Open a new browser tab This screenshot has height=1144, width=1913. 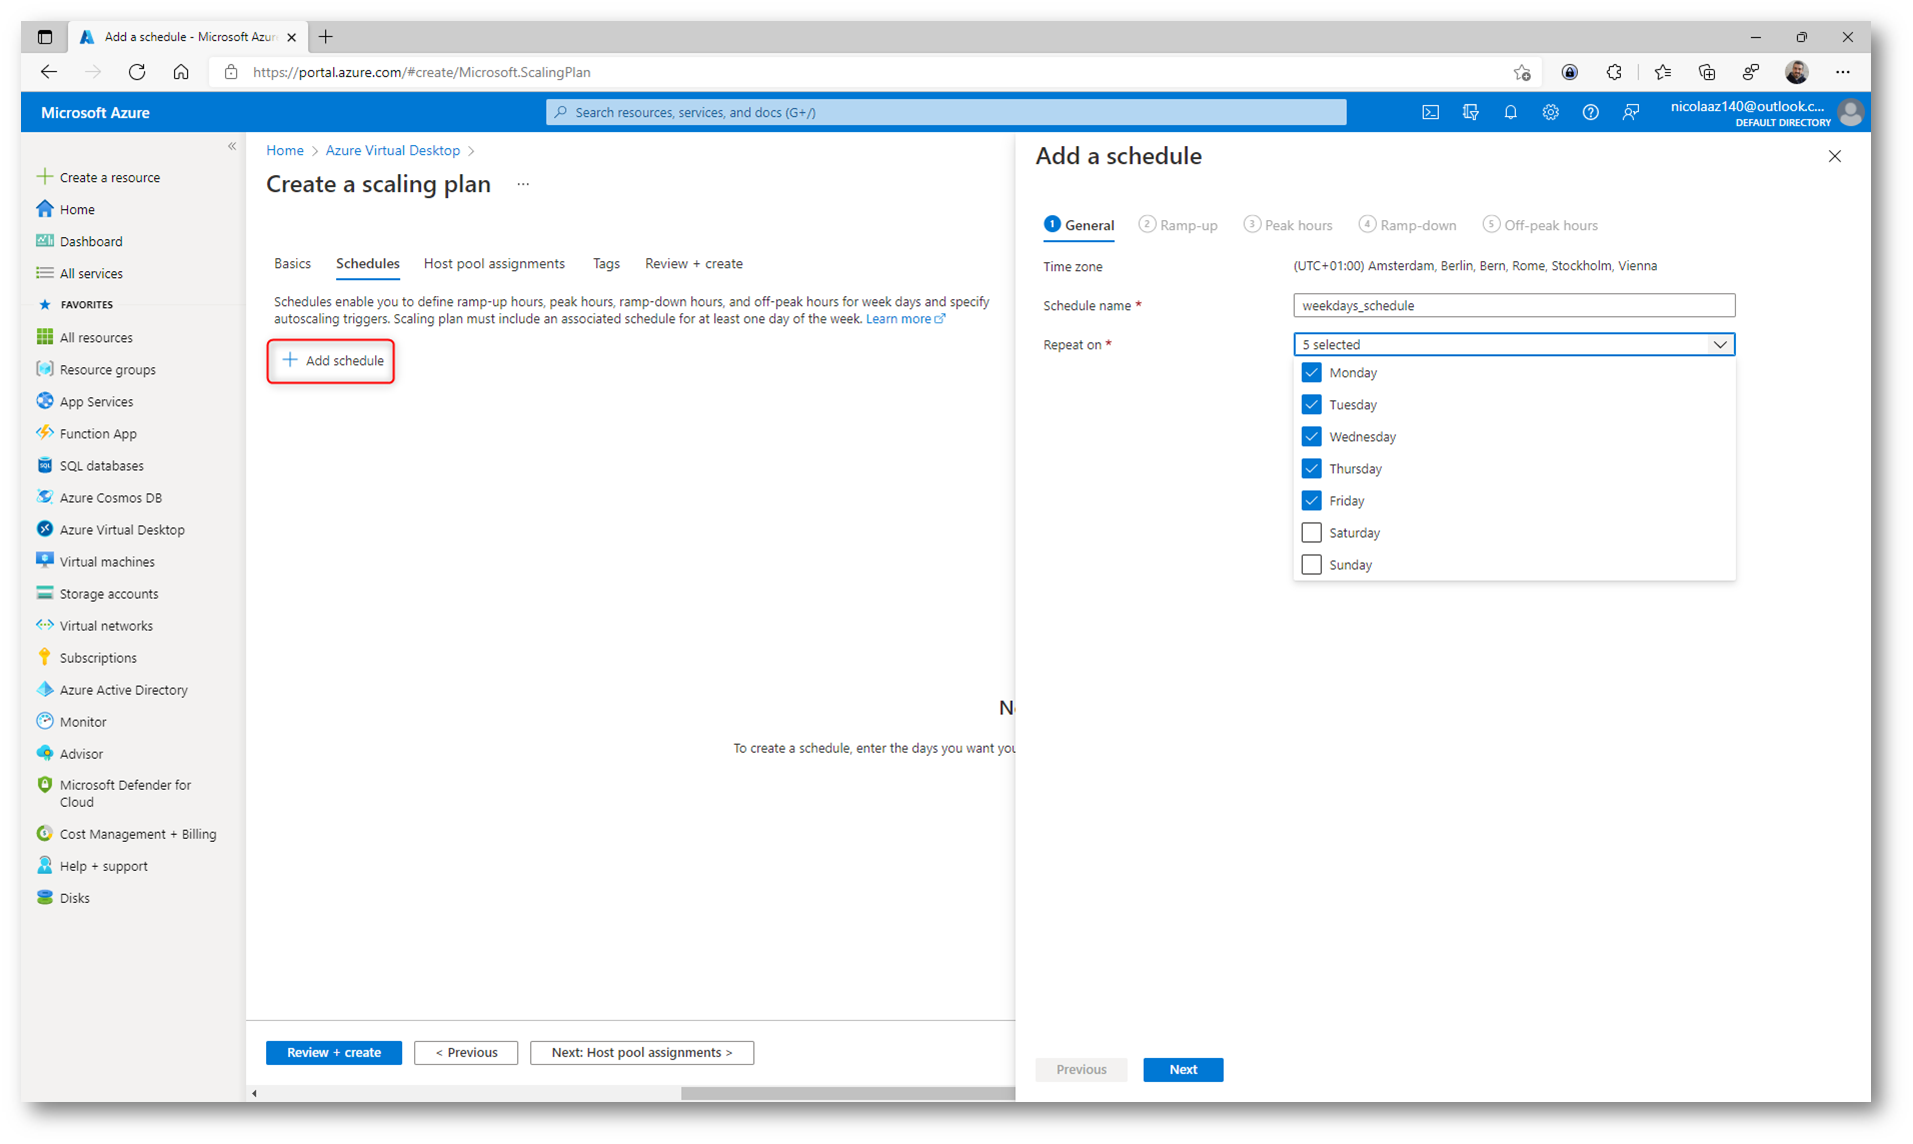(x=325, y=37)
